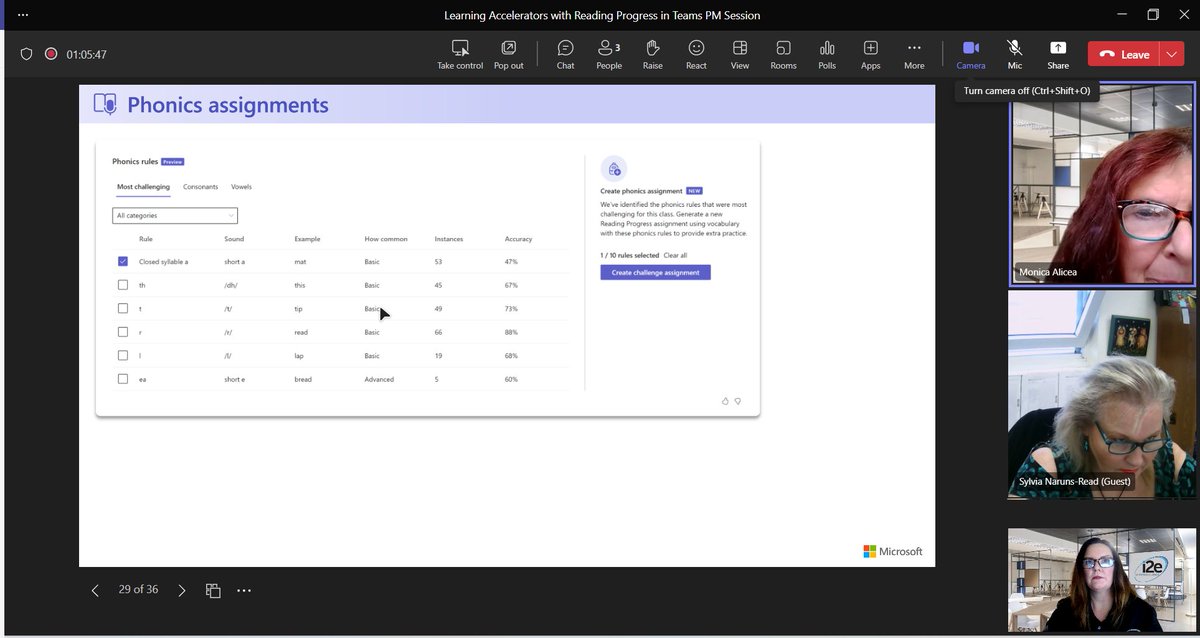The width and height of the screenshot is (1200, 638).
Task: Go to previous slide
Action: (x=95, y=590)
